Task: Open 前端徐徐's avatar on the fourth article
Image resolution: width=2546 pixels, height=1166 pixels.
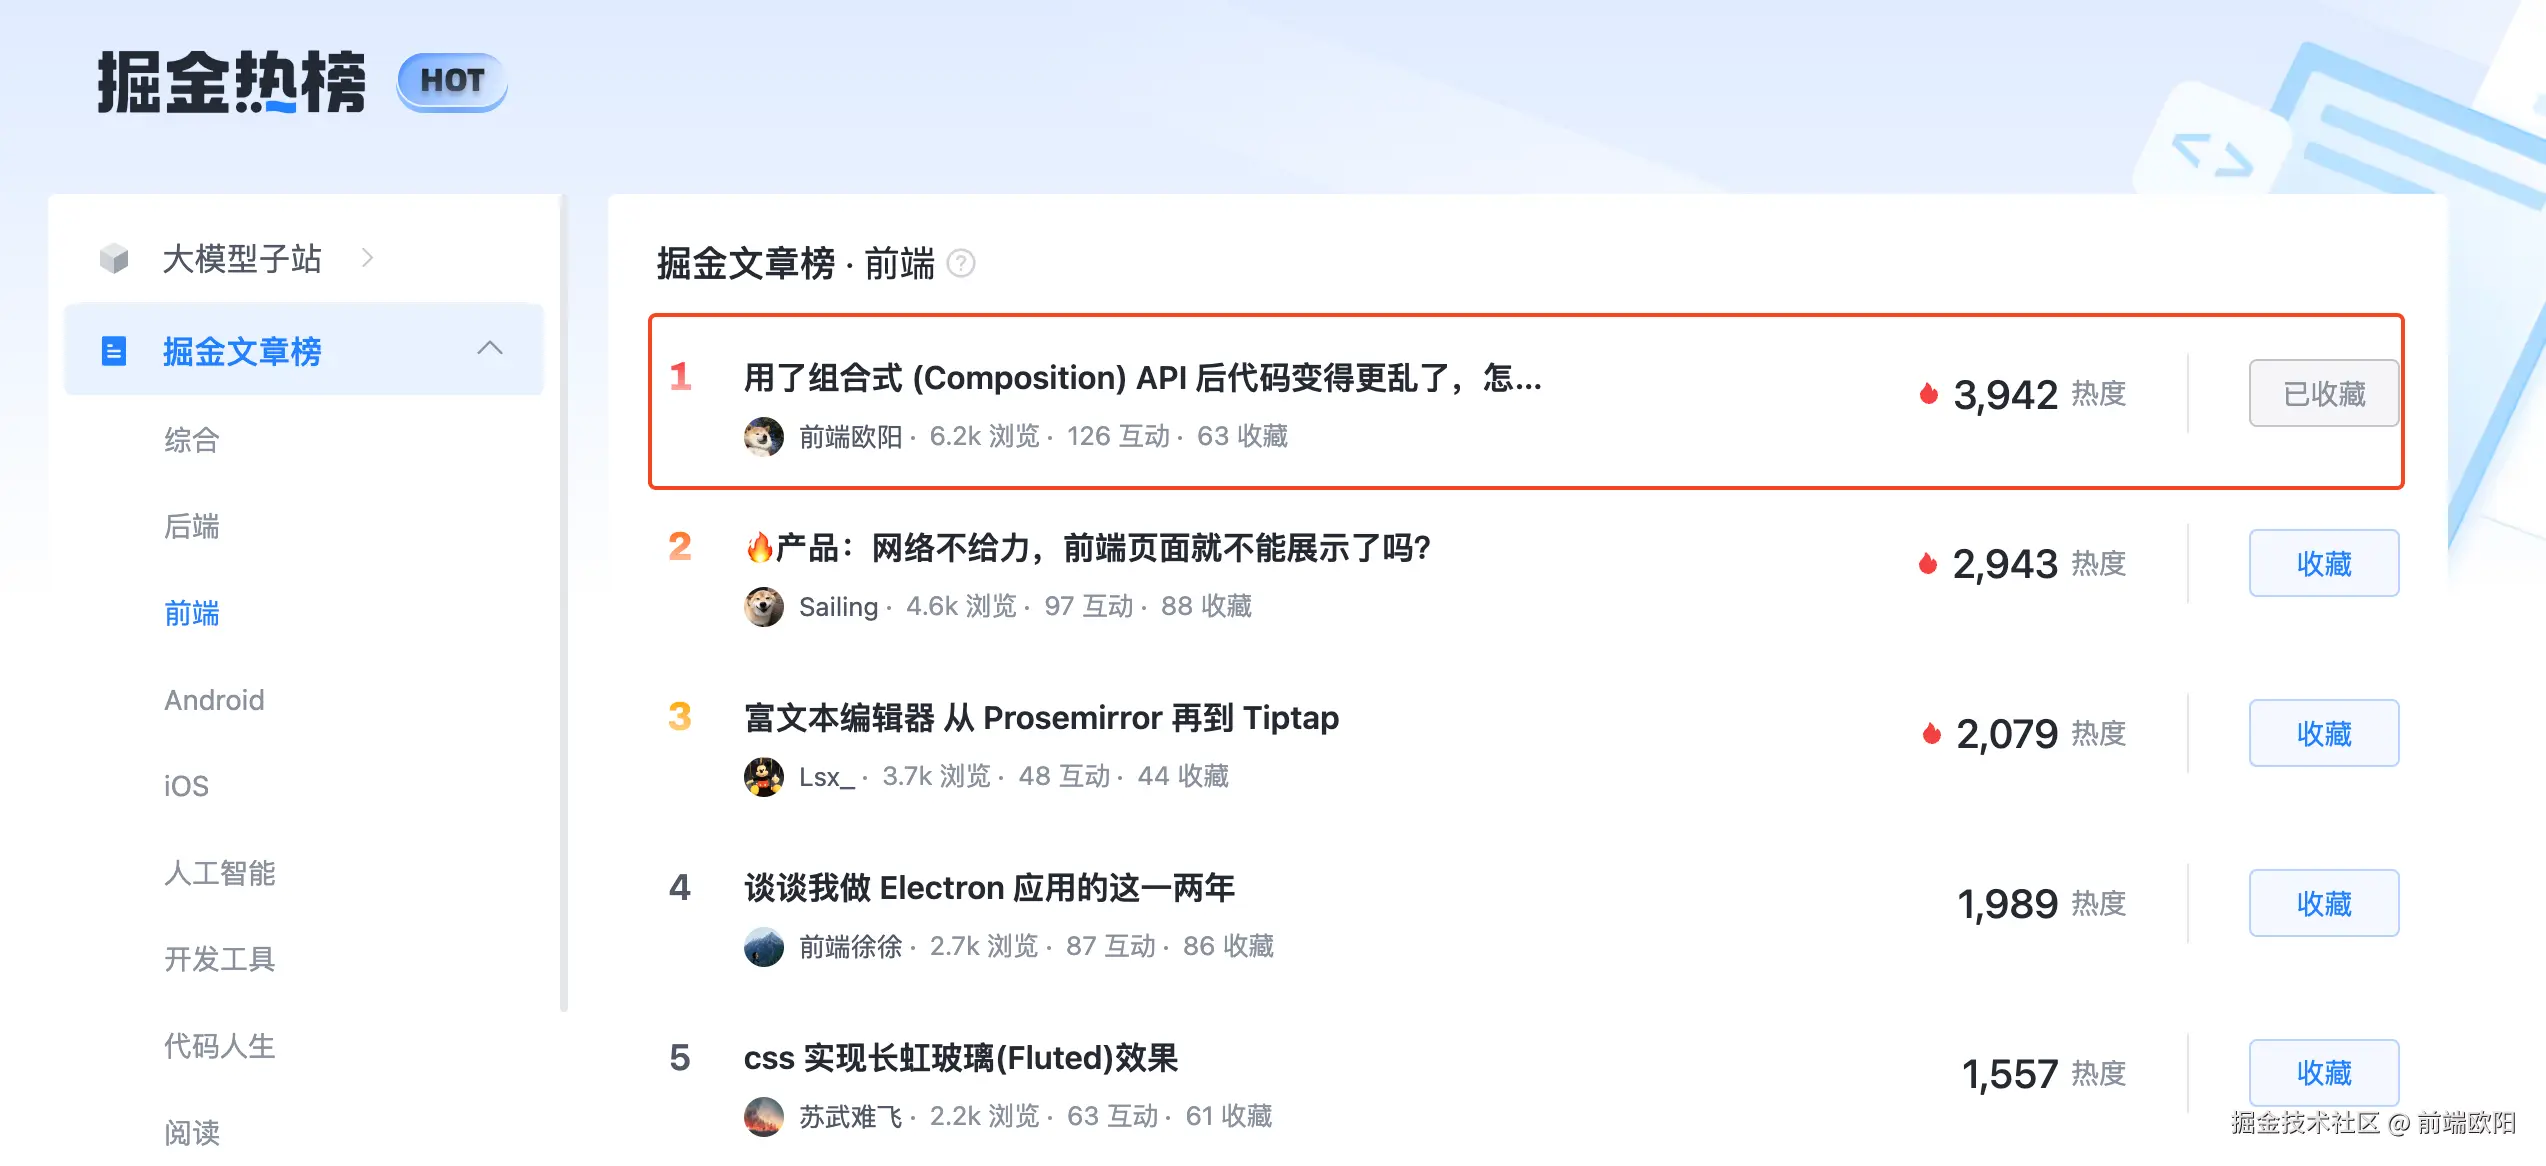Action: 764,946
